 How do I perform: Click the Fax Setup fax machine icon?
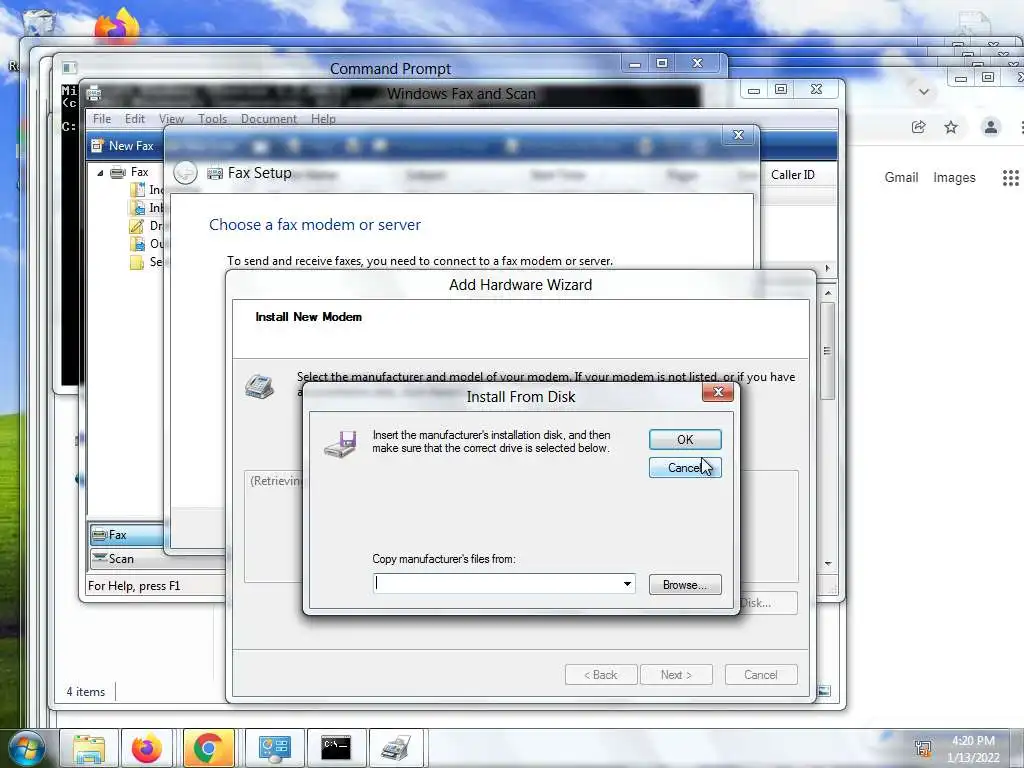[x=215, y=173]
